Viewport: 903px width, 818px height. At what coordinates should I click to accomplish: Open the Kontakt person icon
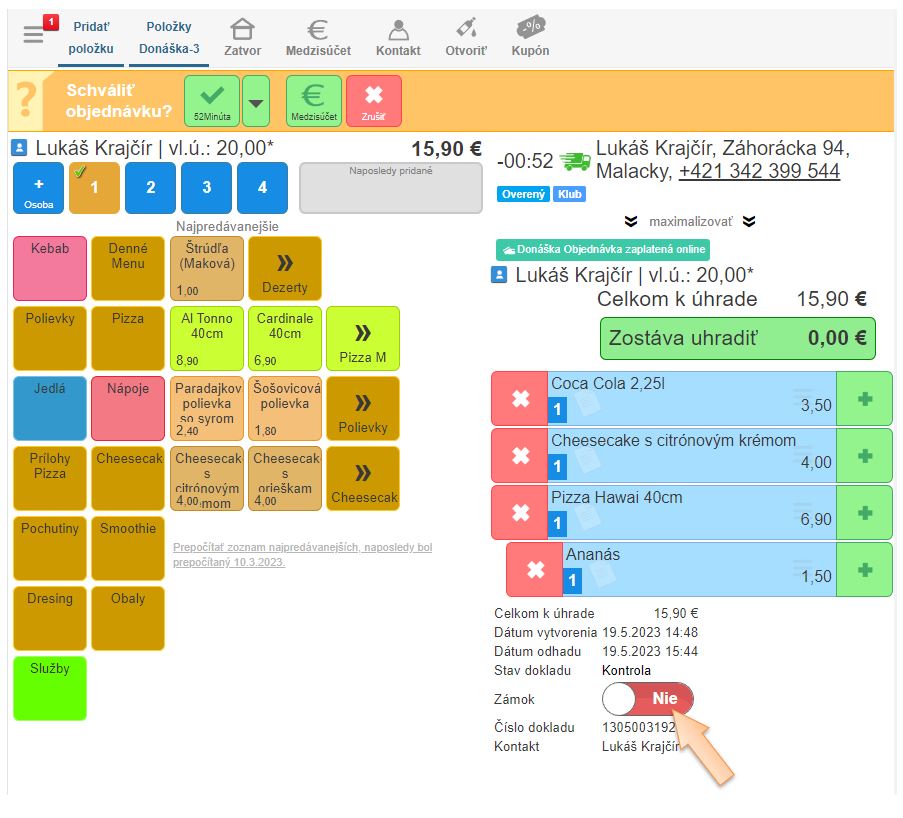tap(398, 37)
